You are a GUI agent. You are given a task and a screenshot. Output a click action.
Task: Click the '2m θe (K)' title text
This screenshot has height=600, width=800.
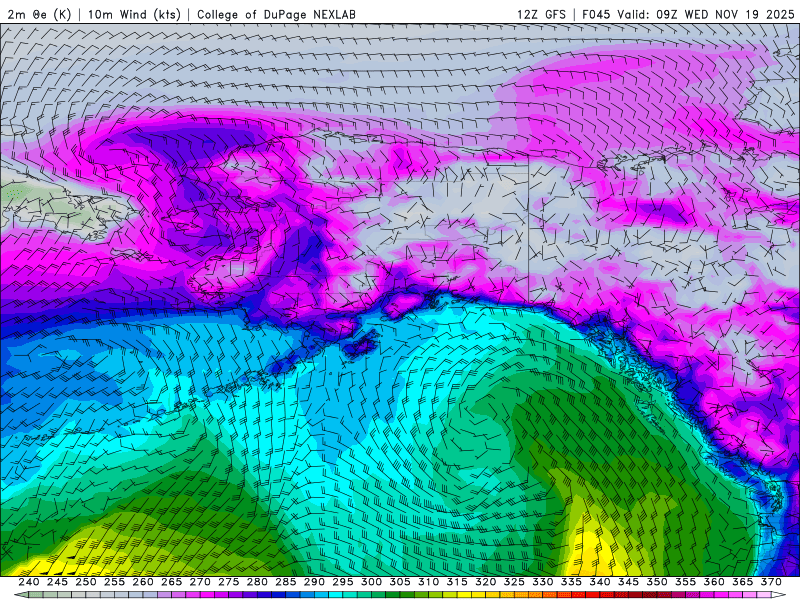coord(39,14)
